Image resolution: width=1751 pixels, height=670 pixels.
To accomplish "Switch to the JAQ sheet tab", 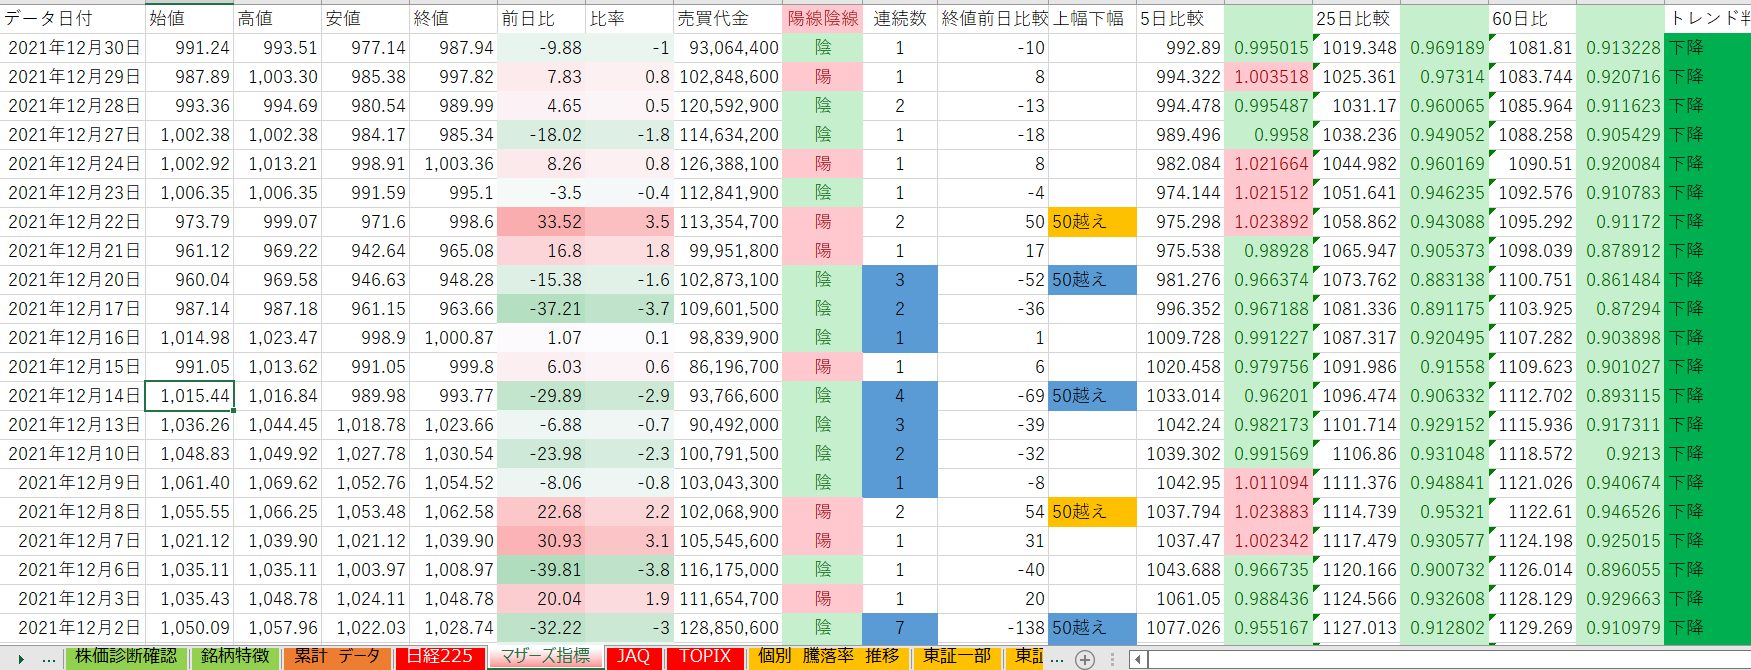I will tap(633, 657).
